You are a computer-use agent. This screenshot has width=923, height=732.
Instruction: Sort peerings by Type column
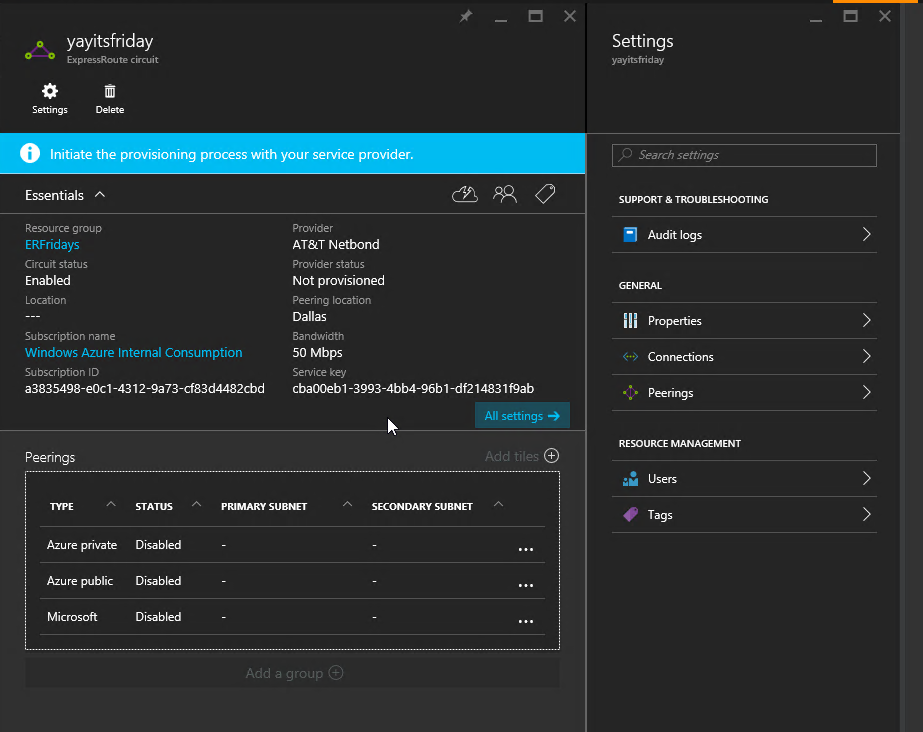62,506
